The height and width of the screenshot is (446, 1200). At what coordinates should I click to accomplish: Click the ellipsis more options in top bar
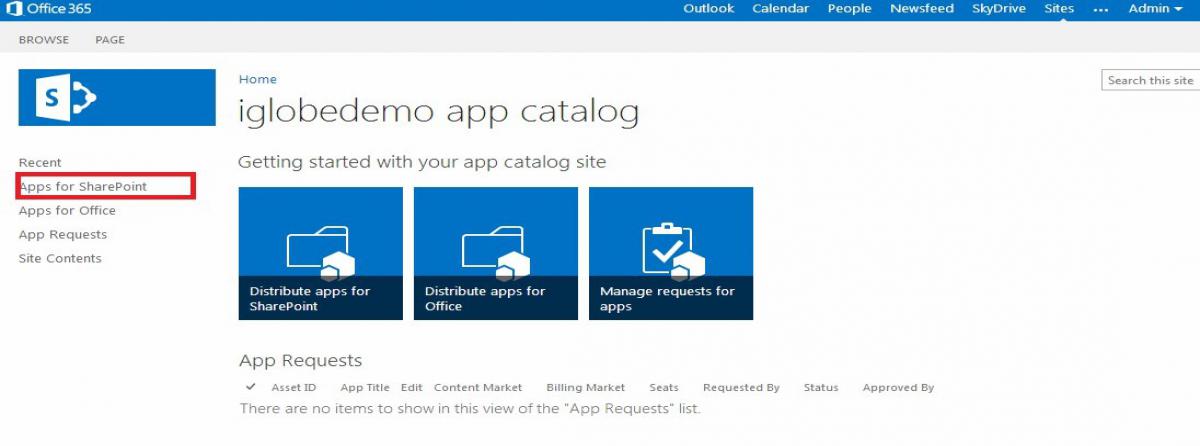[x=1101, y=9]
